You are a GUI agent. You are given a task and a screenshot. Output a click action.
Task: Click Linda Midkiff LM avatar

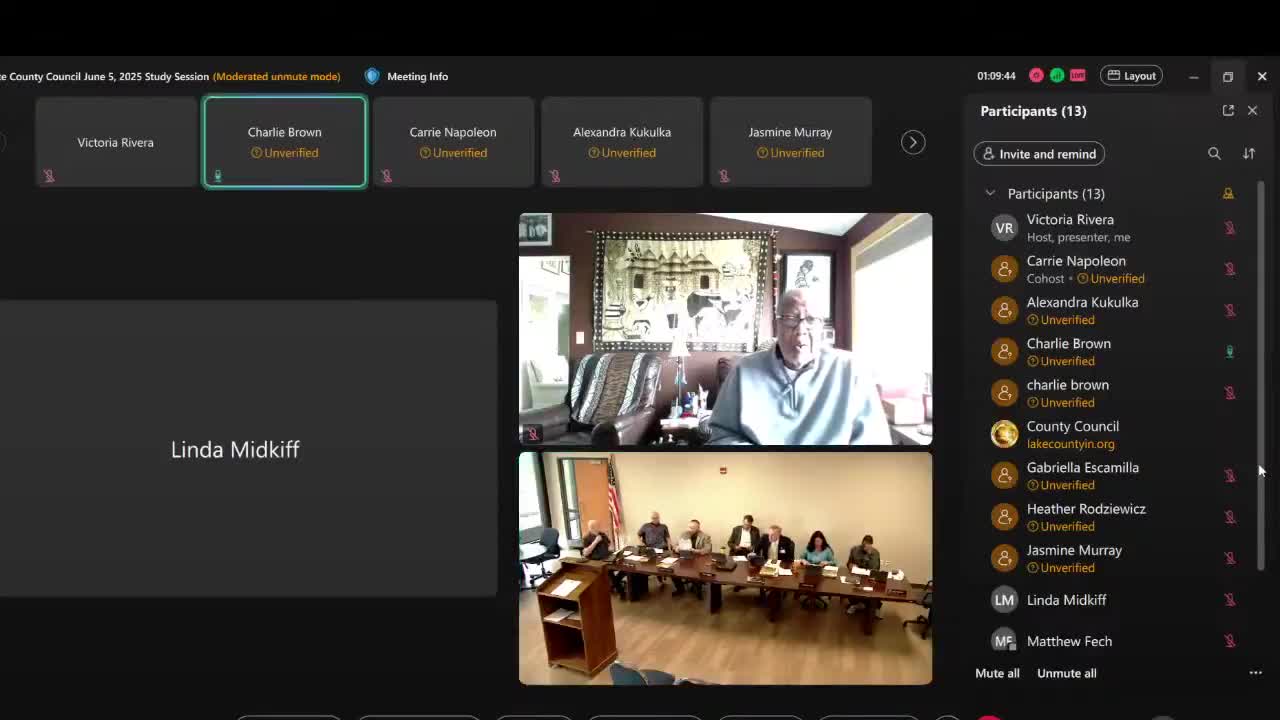(x=1004, y=600)
